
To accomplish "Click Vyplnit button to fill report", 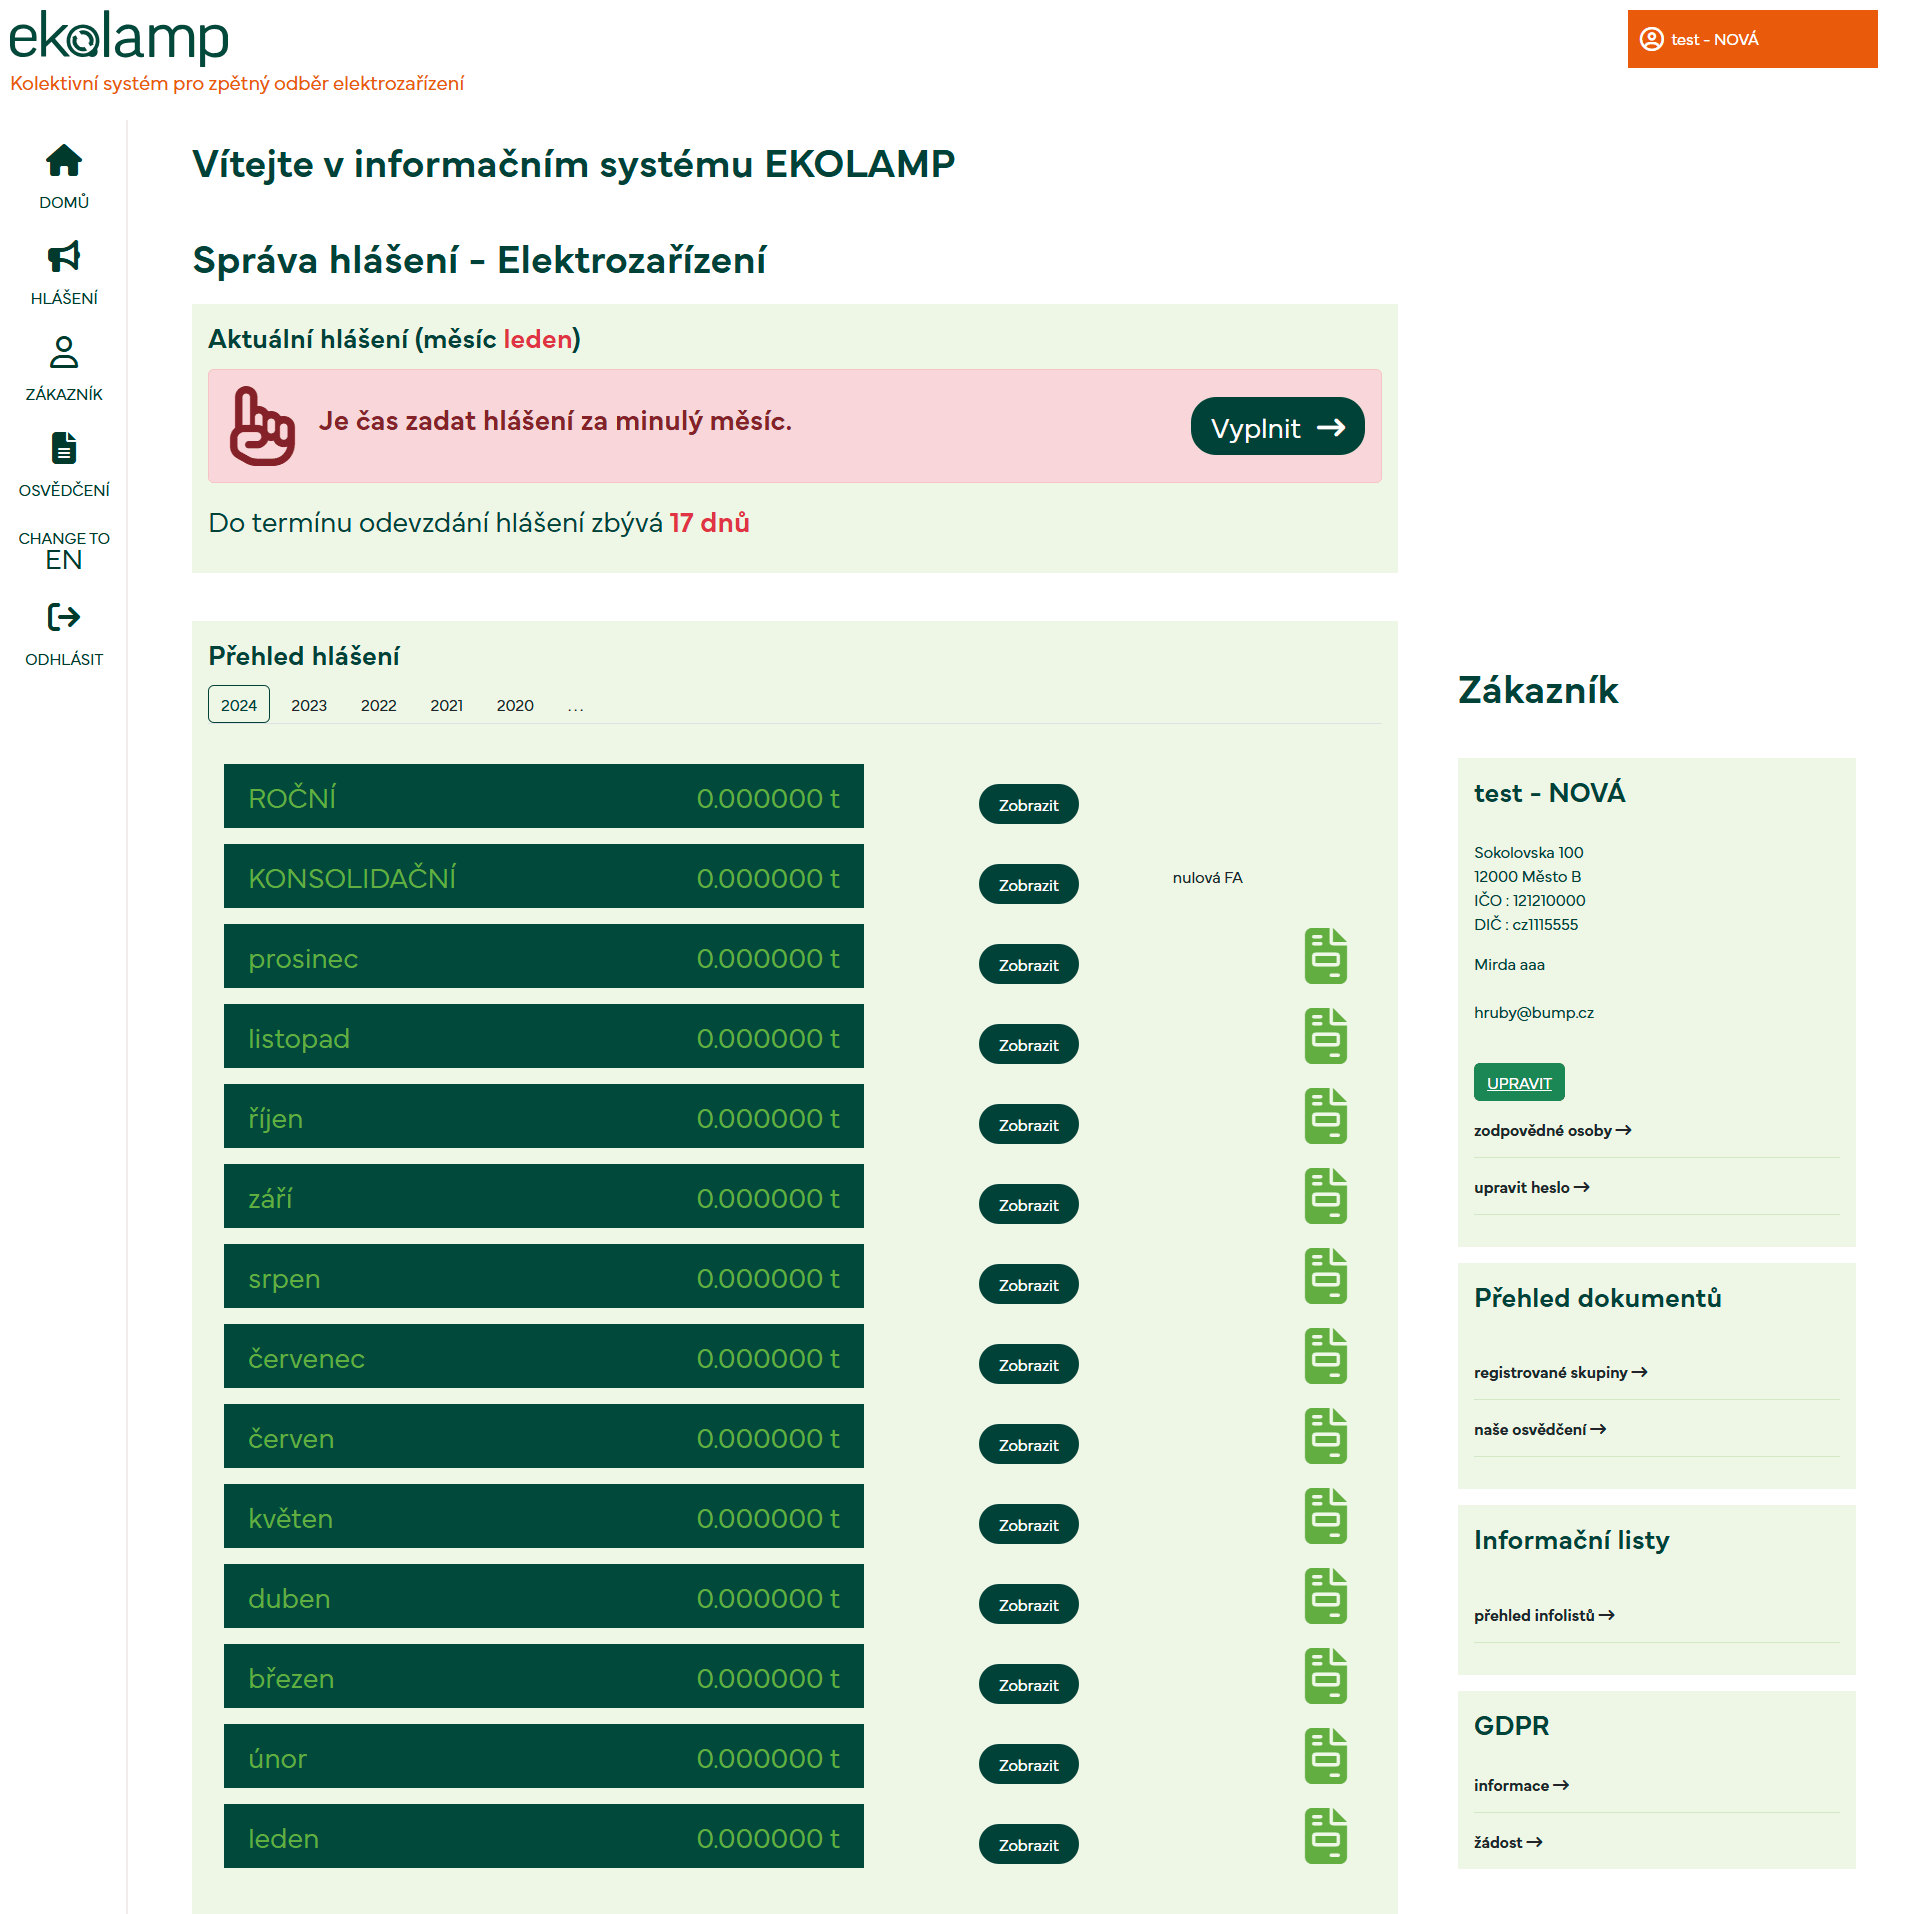I will click(x=1277, y=427).
